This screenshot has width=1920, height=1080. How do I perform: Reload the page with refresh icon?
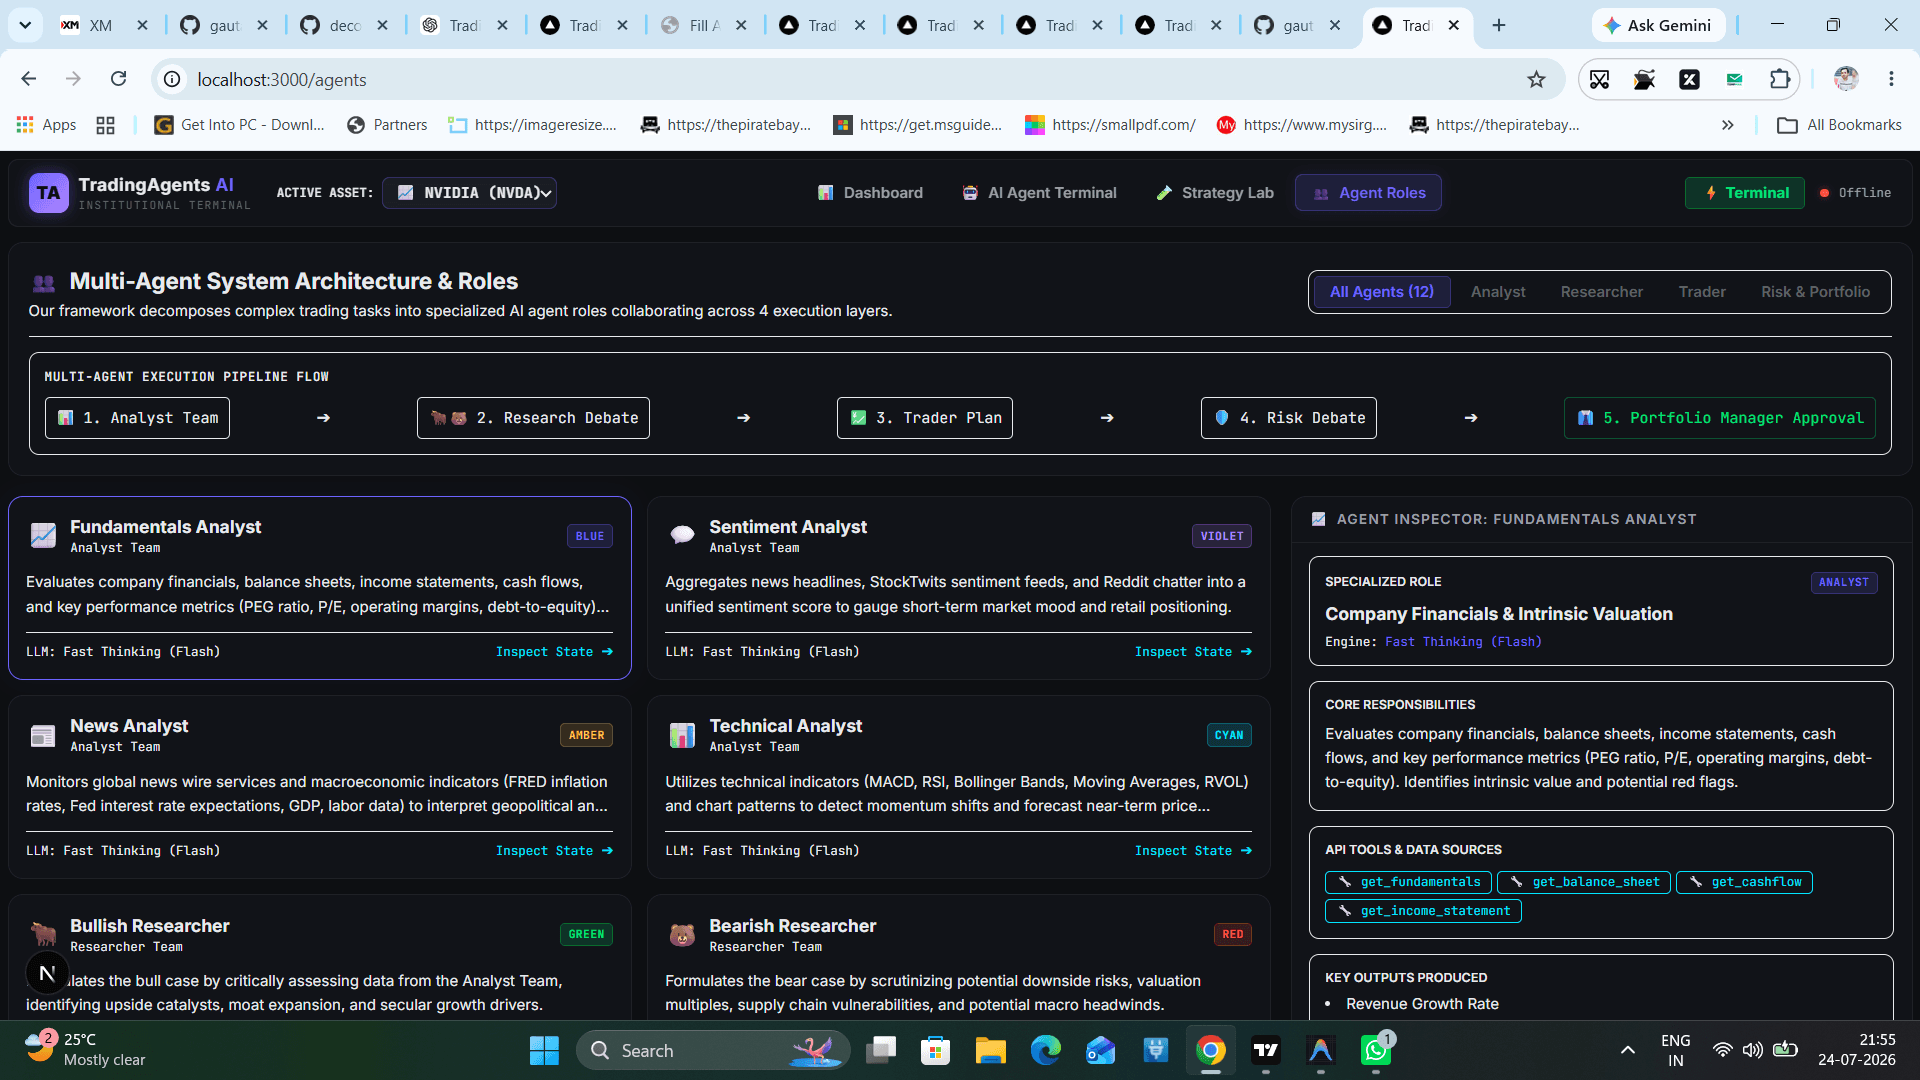pyautogui.click(x=118, y=79)
